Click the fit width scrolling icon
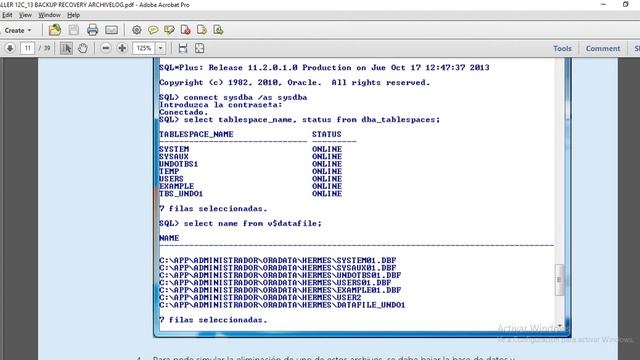The width and height of the screenshot is (640, 360). (x=183, y=48)
